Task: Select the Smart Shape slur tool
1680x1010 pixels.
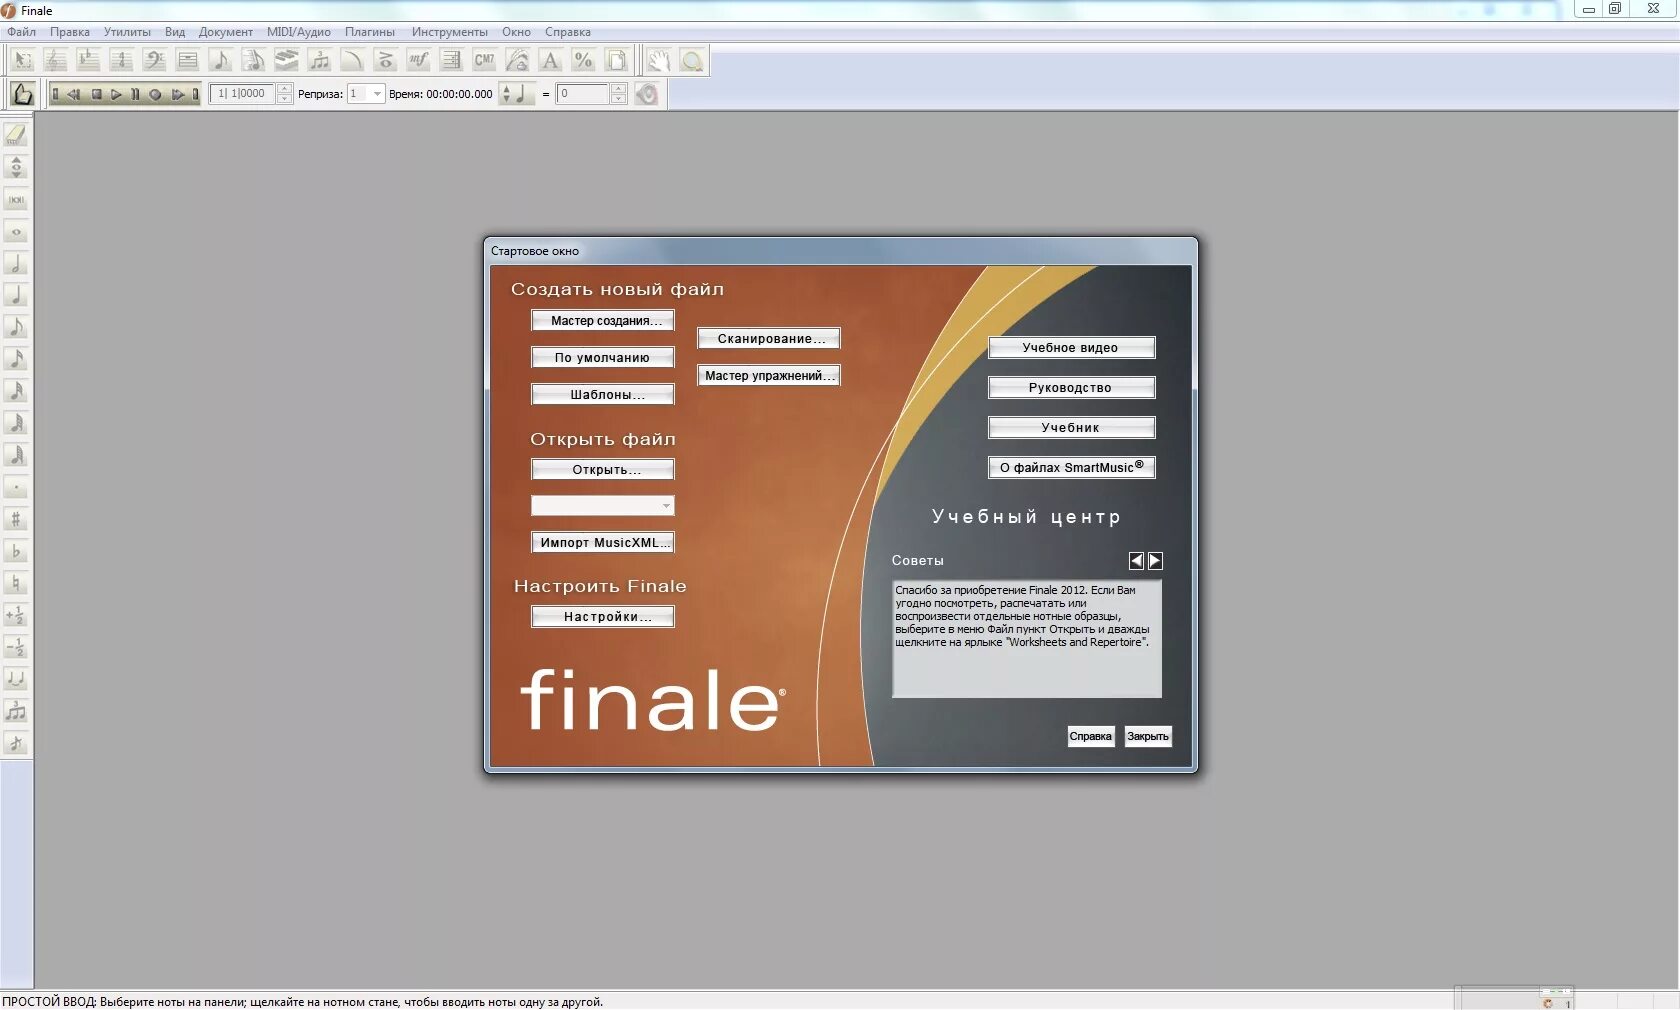Action: point(352,61)
